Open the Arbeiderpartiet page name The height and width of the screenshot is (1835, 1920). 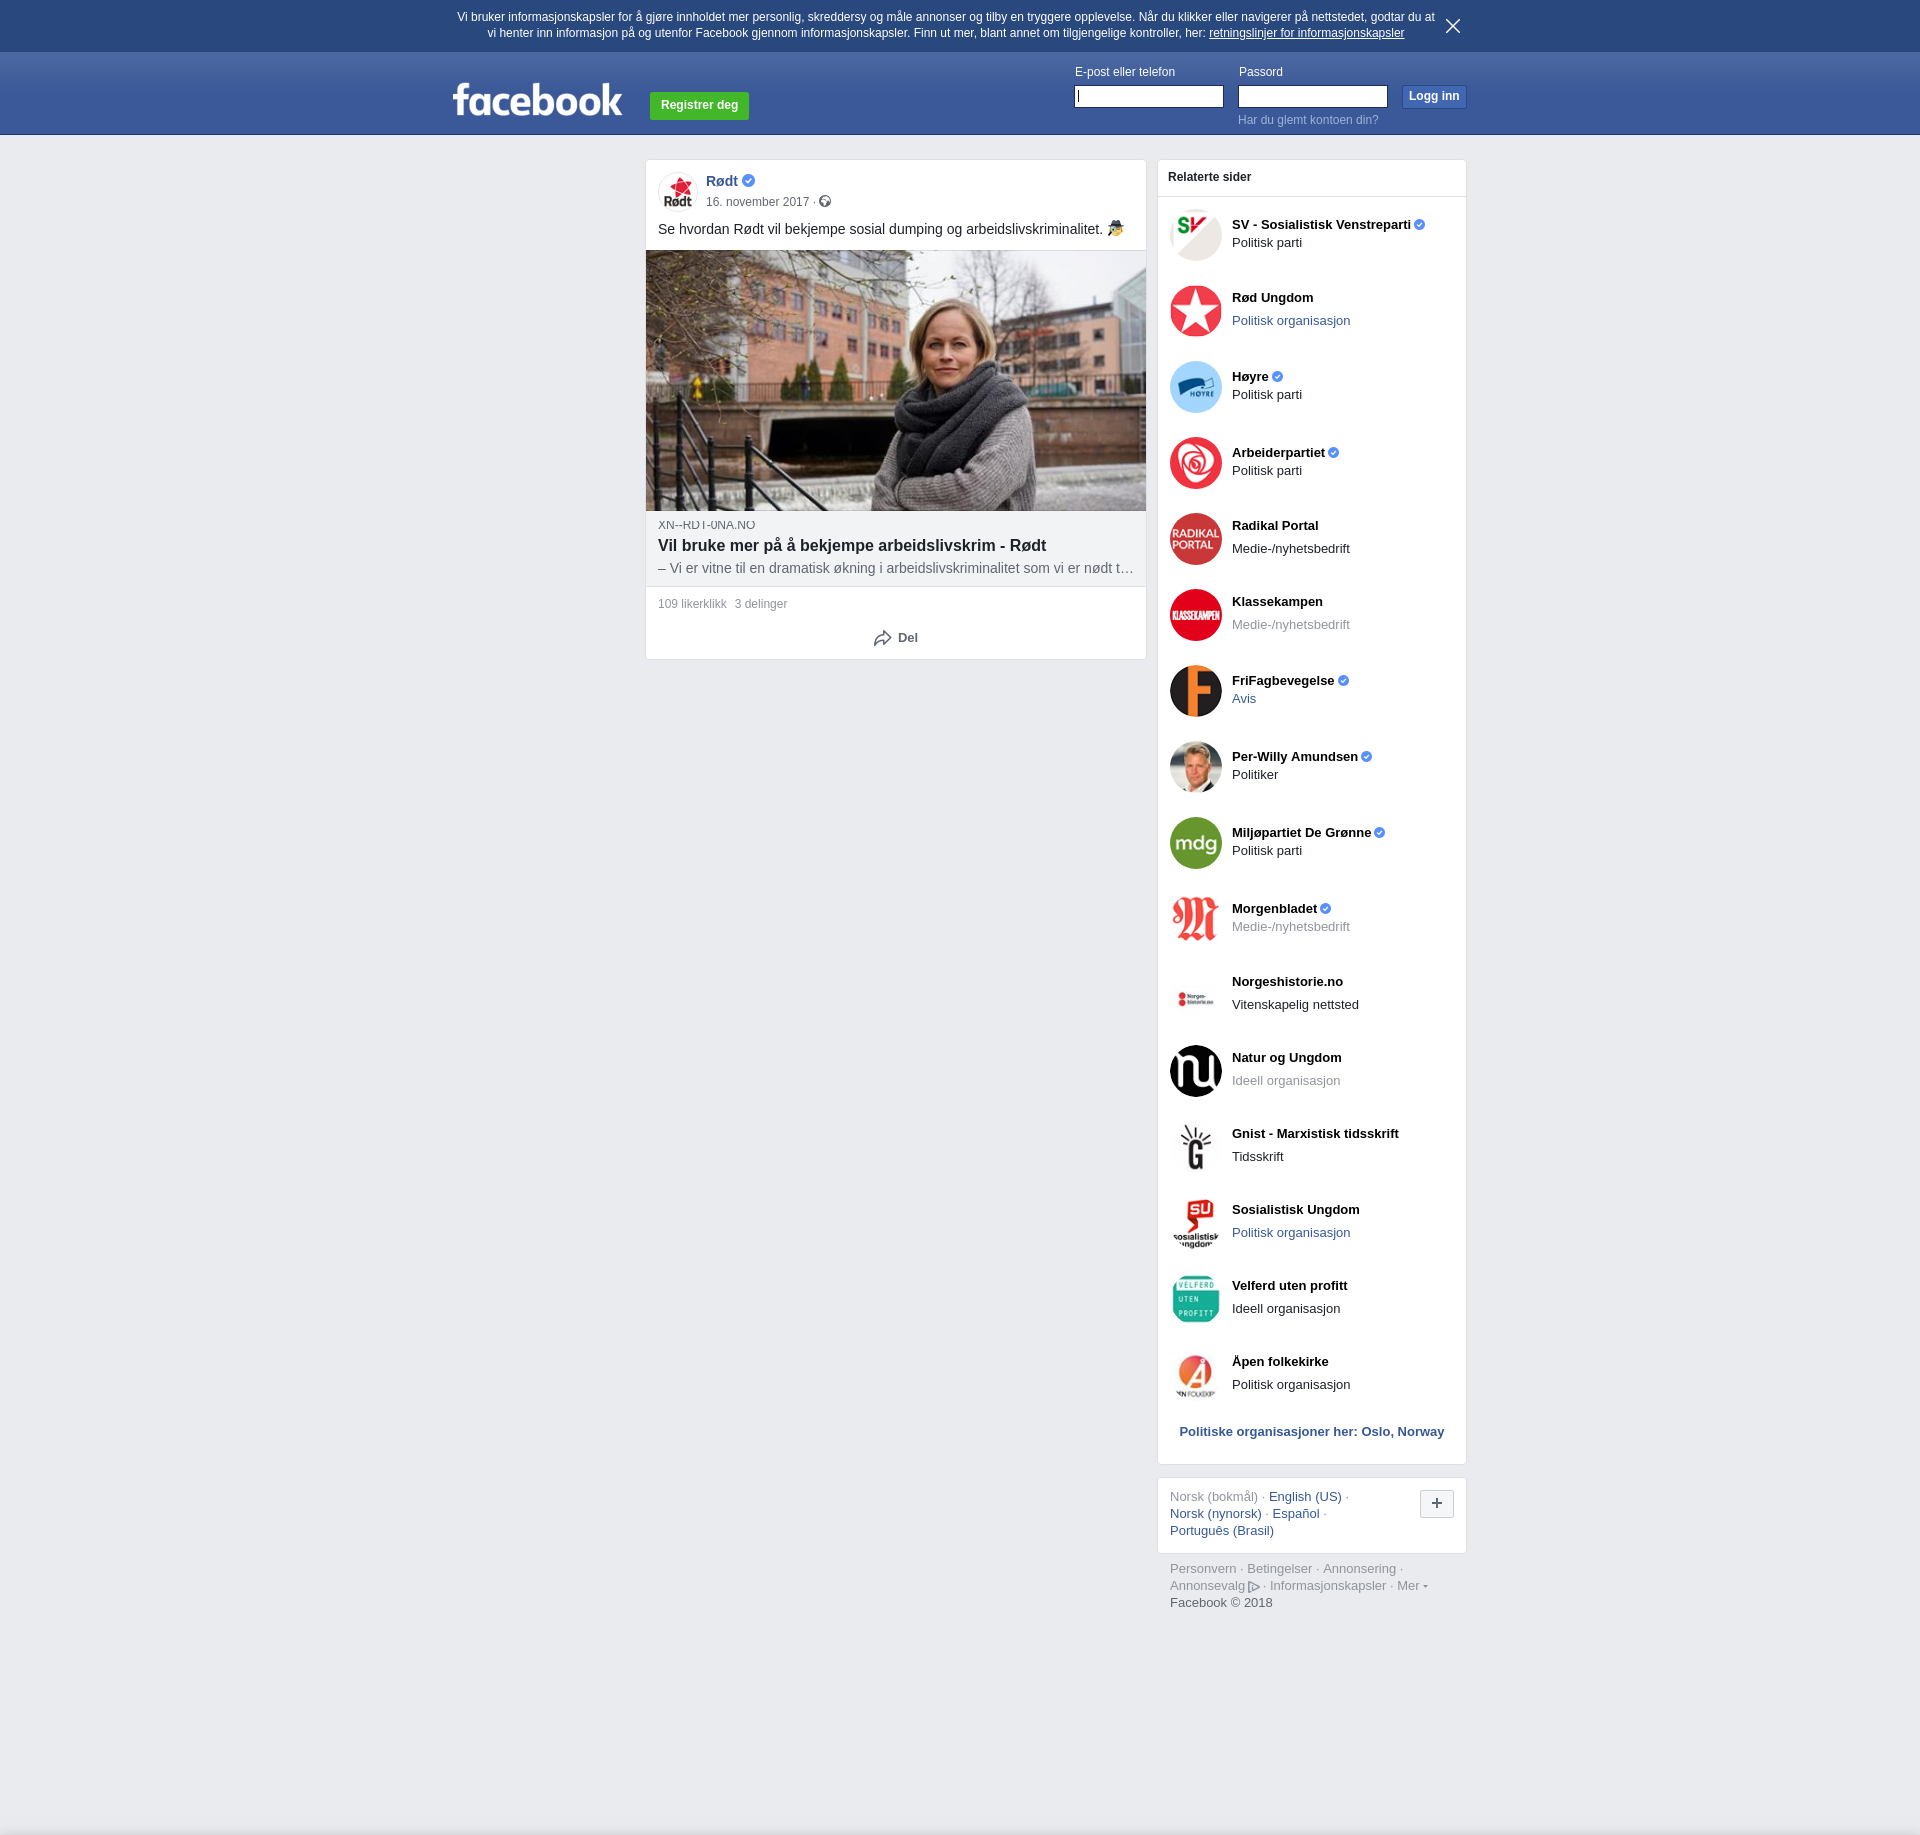(1278, 453)
